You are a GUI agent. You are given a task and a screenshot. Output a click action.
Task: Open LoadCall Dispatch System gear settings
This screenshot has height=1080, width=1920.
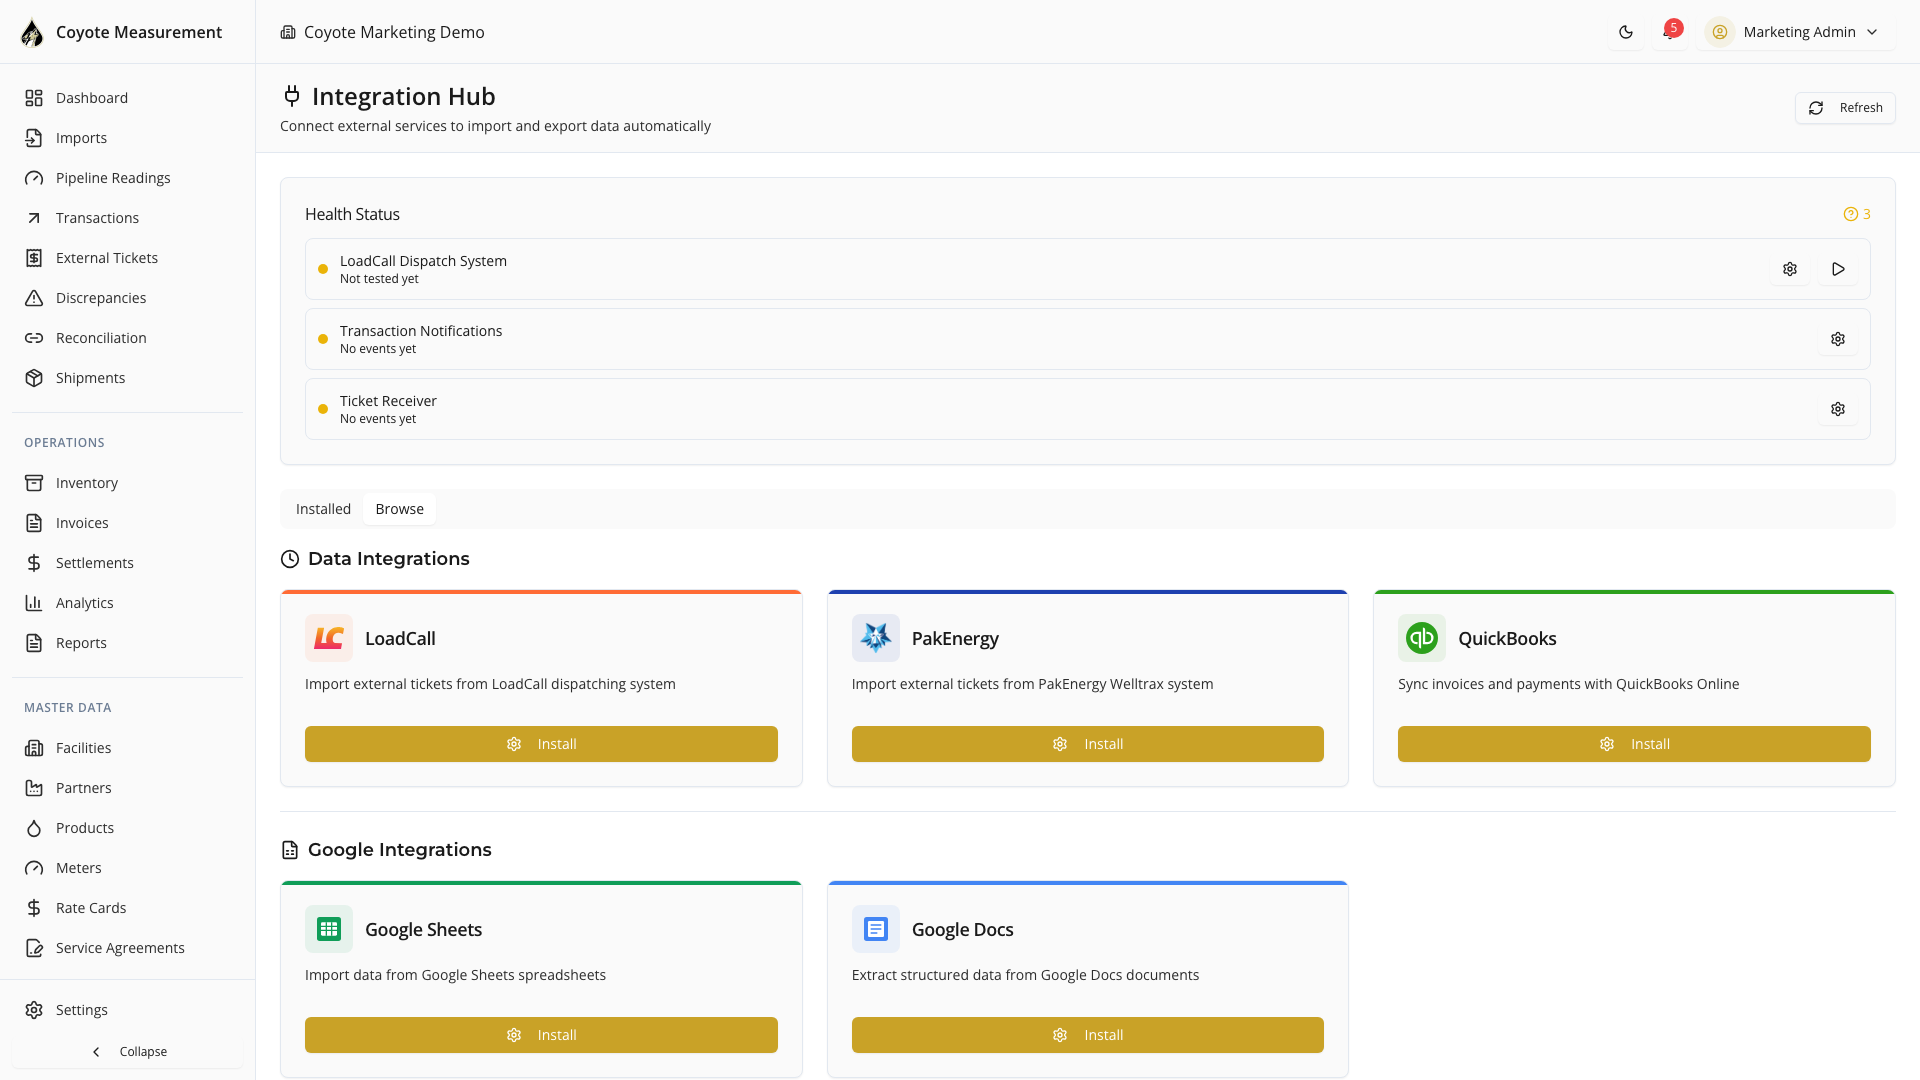(x=1790, y=269)
